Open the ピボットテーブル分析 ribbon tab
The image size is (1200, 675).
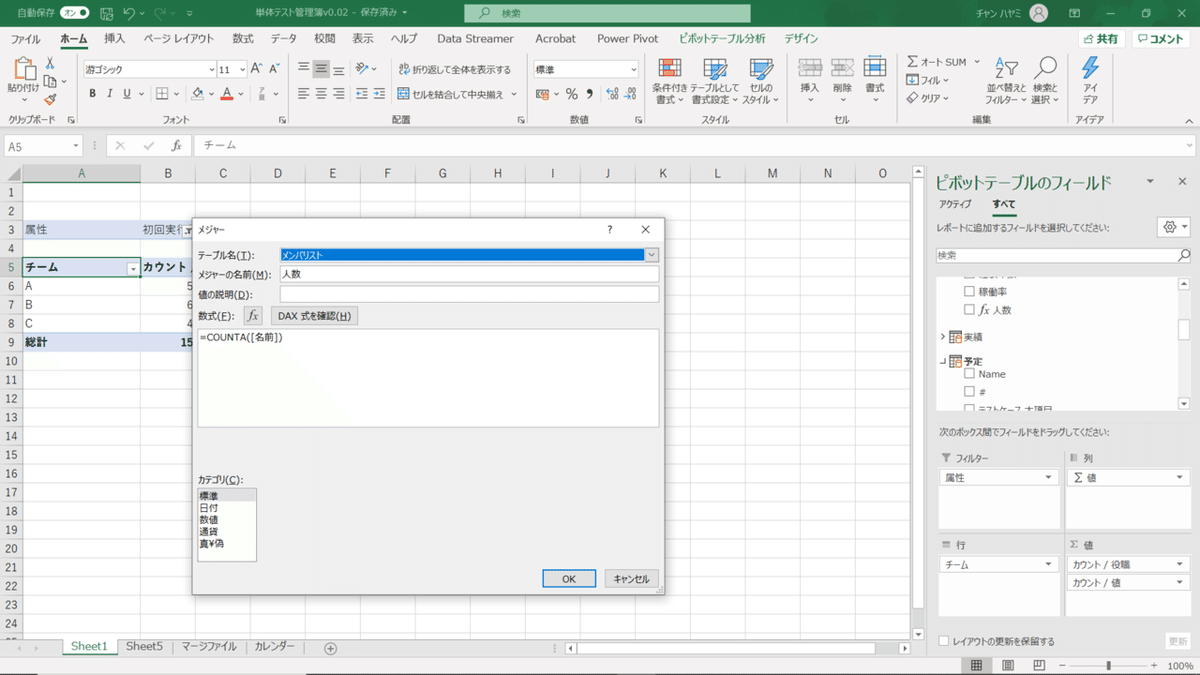(722, 39)
